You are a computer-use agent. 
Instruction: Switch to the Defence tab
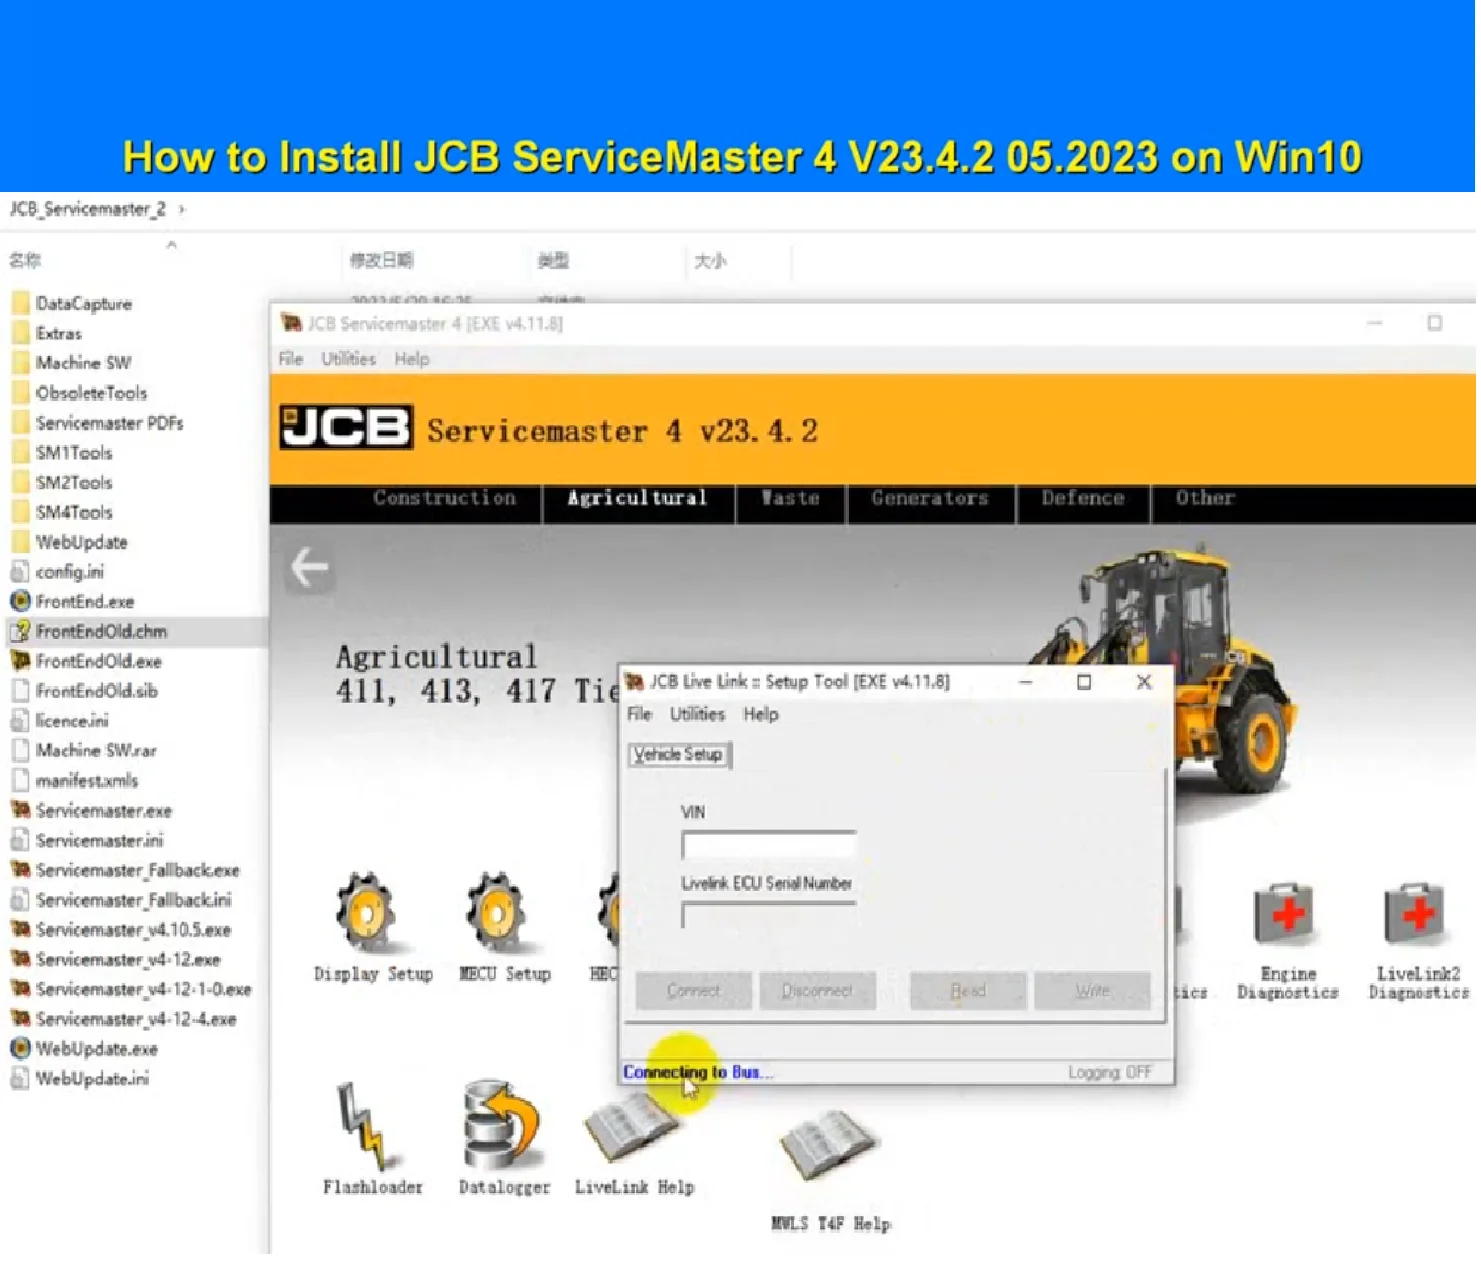(x=1084, y=500)
